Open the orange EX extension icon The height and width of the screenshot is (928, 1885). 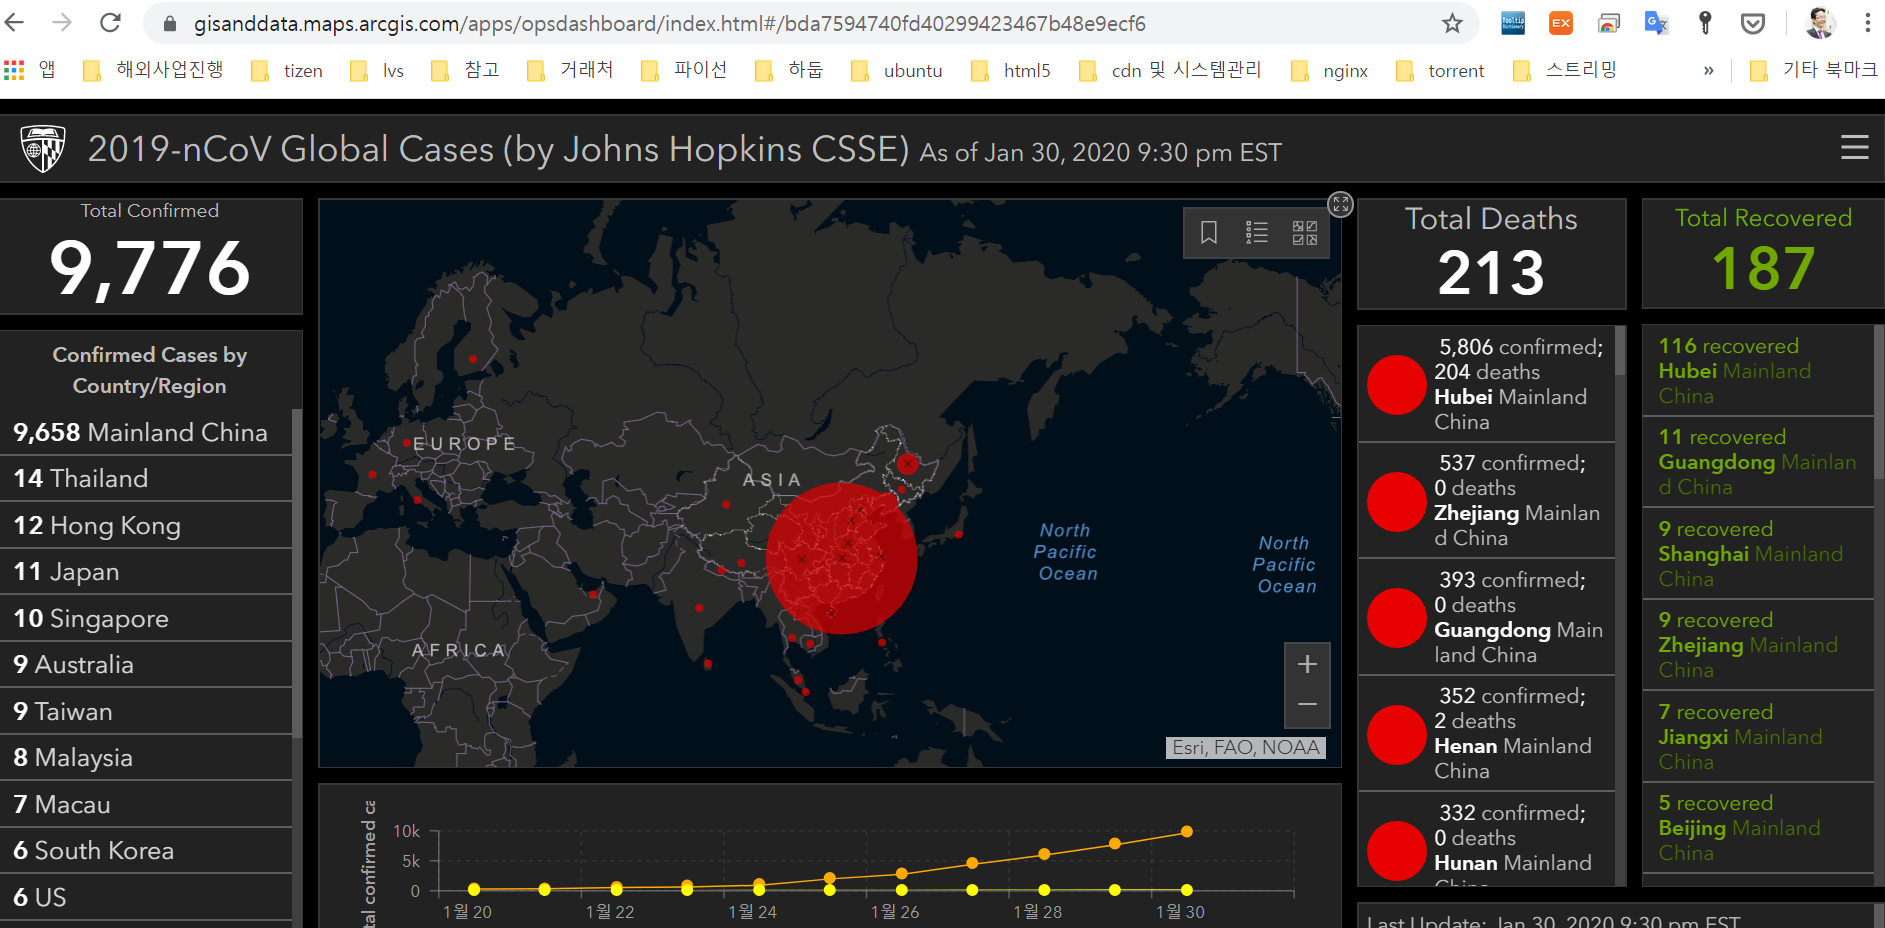[x=1560, y=23]
